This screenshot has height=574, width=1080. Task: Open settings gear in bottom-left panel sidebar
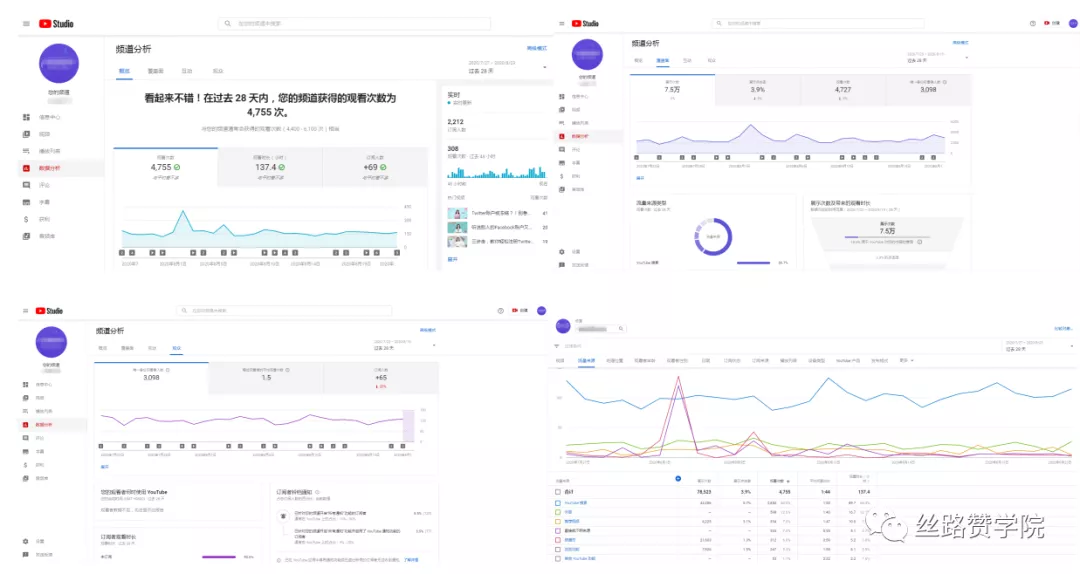coord(26,541)
